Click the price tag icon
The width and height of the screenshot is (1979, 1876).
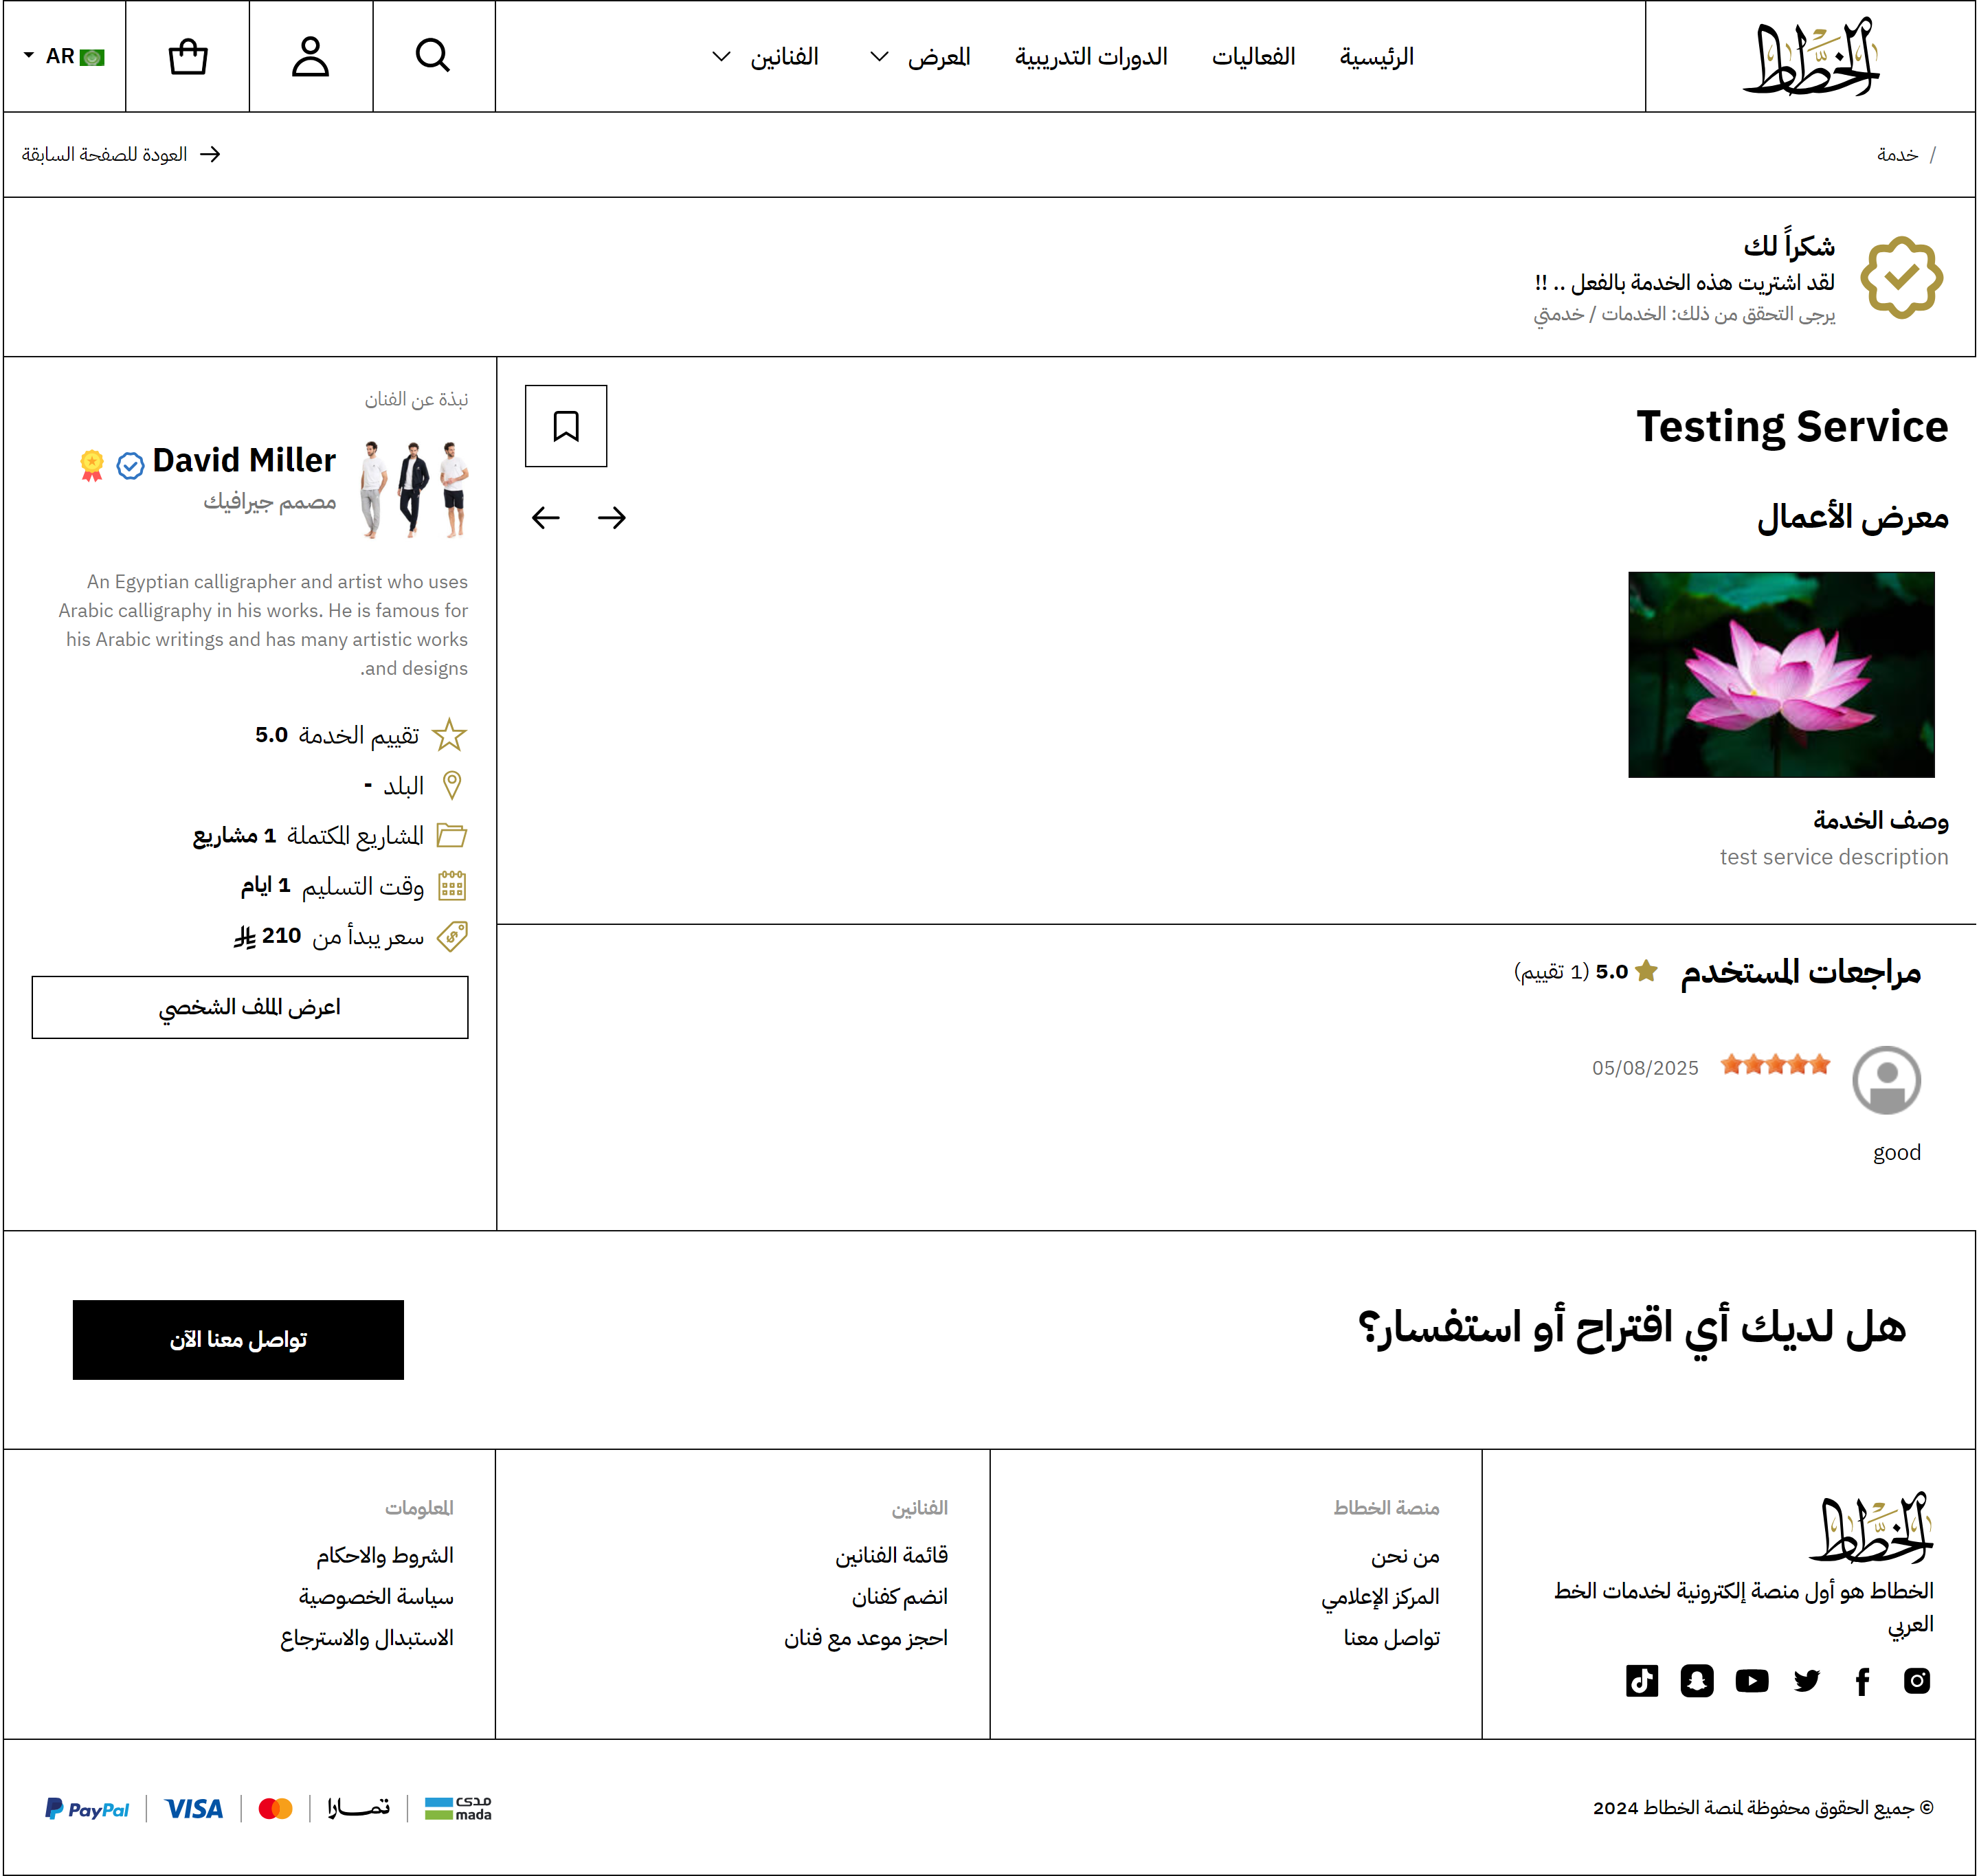click(x=452, y=936)
